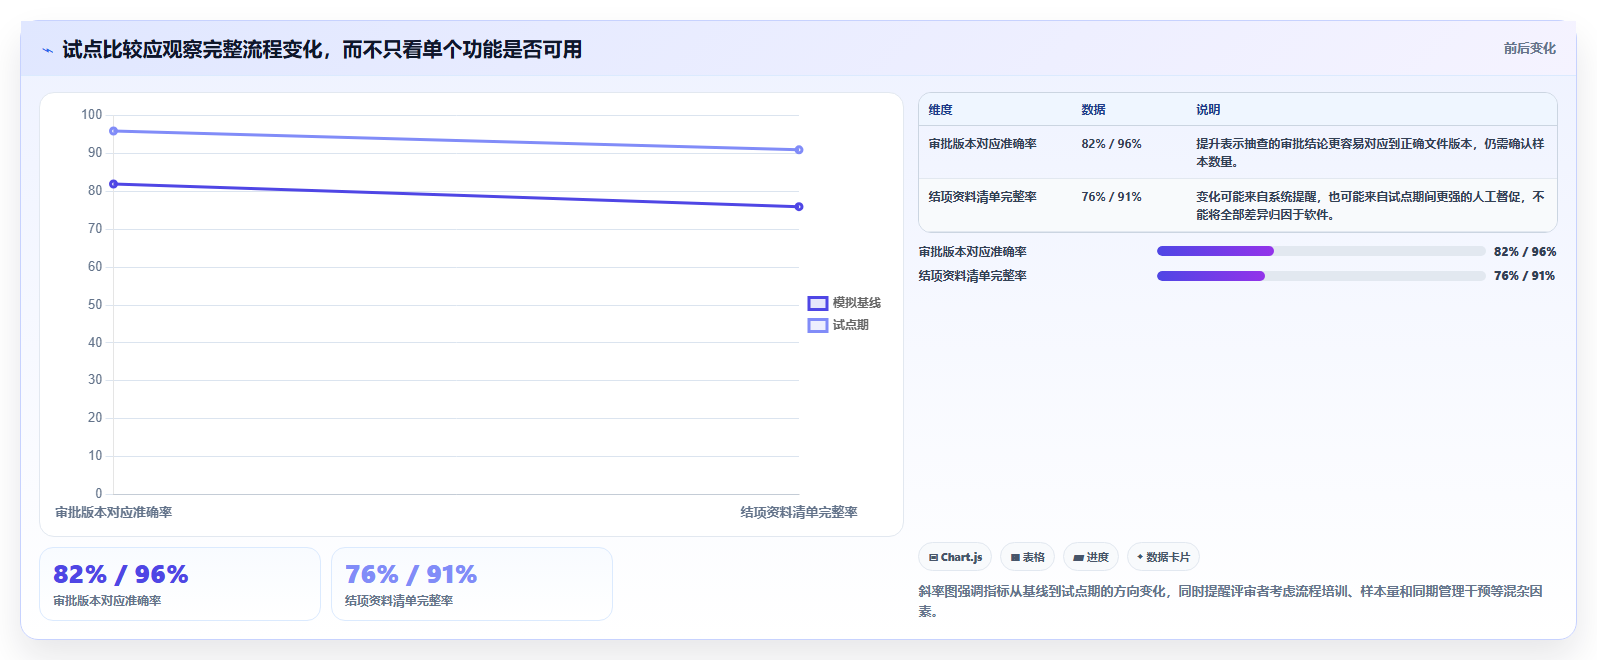Click 模拟基线 data point at 82
This screenshot has height=660, width=1597.
[113, 184]
